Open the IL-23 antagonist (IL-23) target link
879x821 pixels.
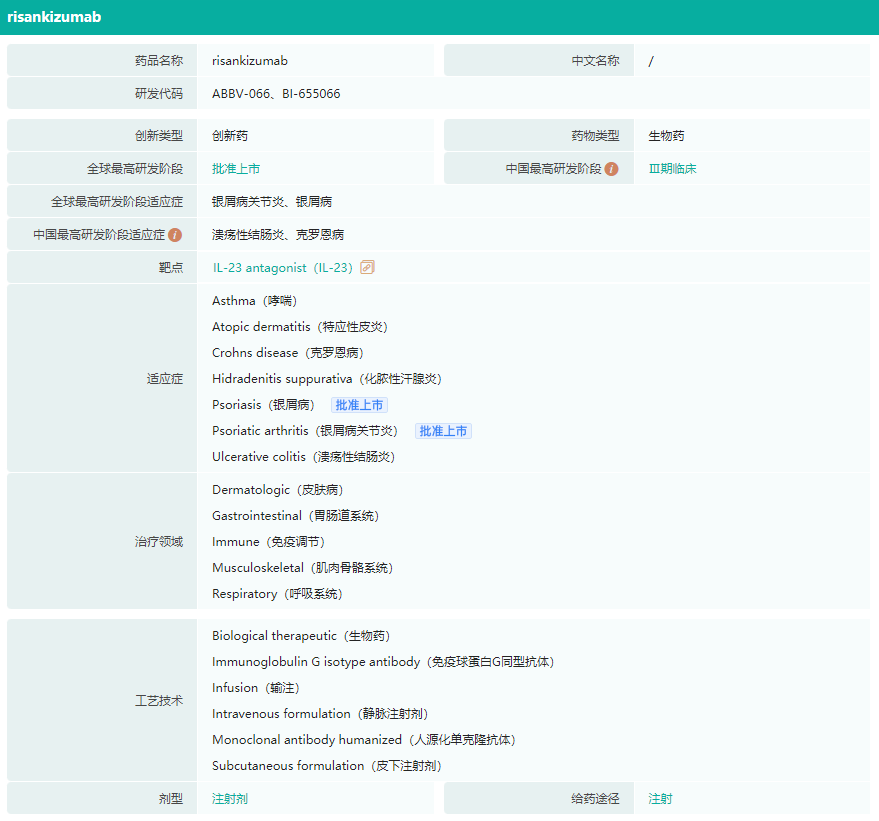[282, 268]
